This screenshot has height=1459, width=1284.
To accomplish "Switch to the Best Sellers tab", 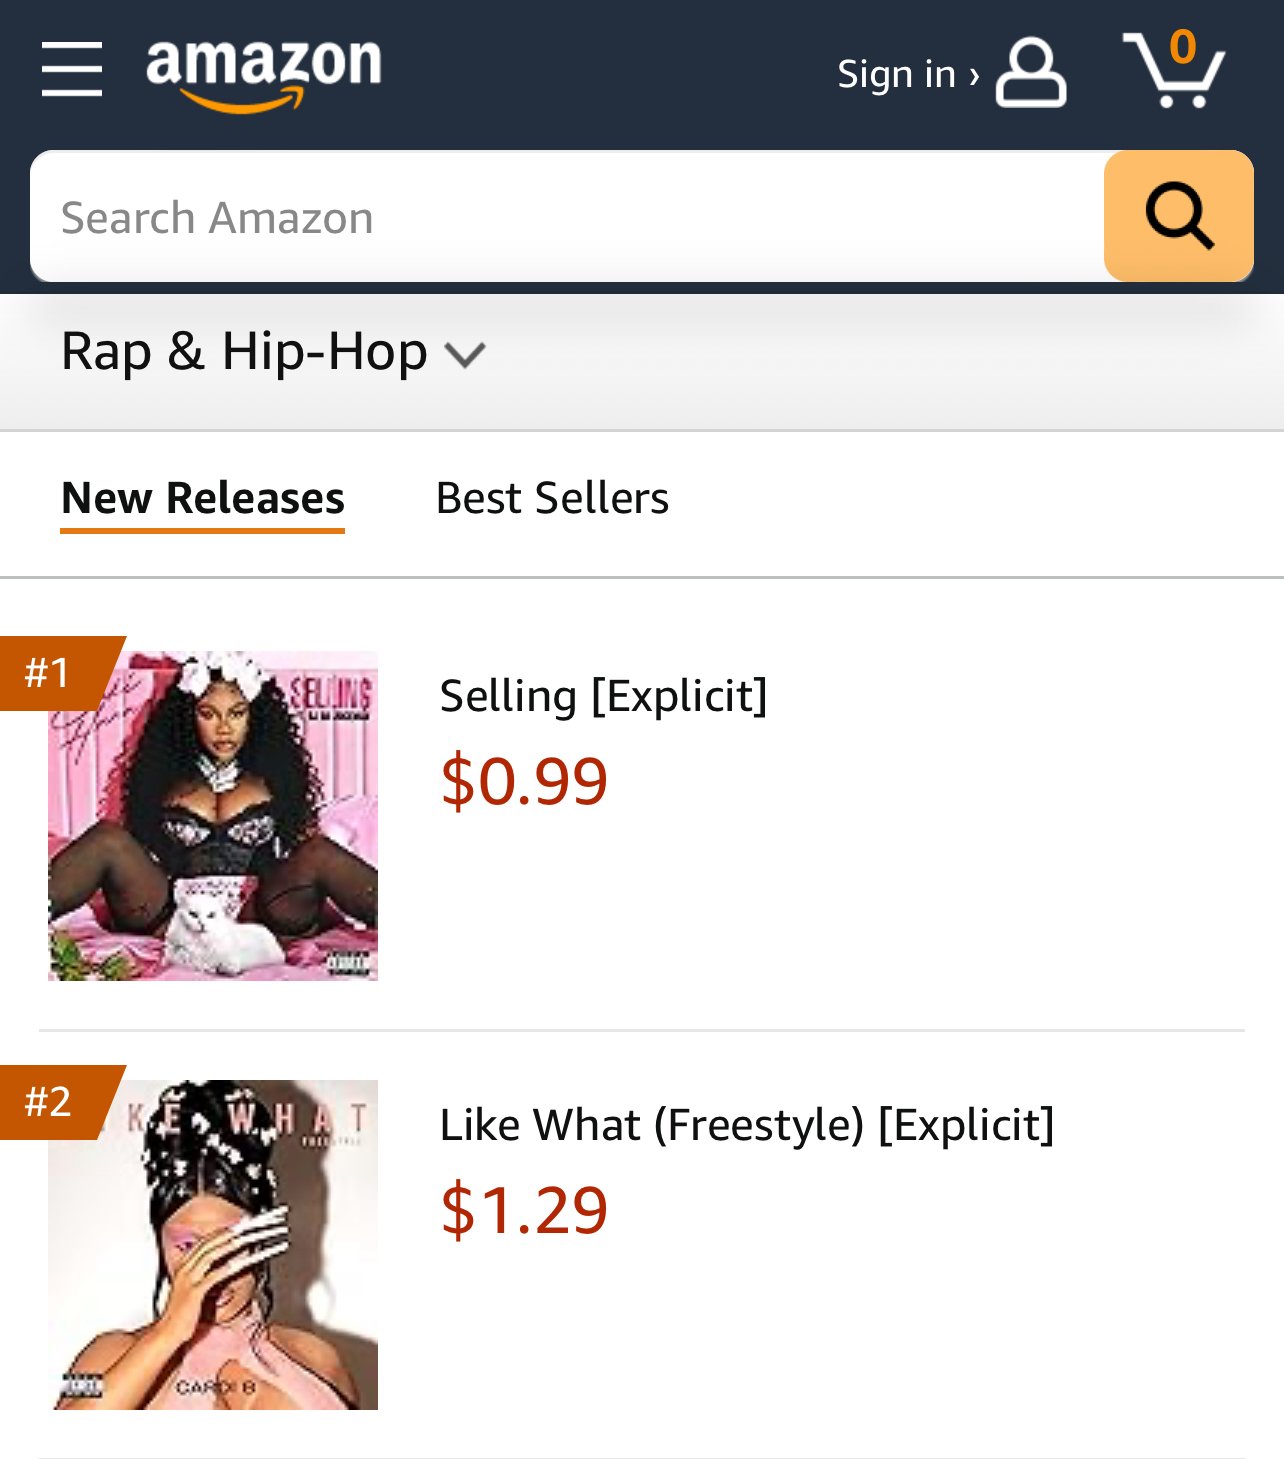I will point(552,498).
